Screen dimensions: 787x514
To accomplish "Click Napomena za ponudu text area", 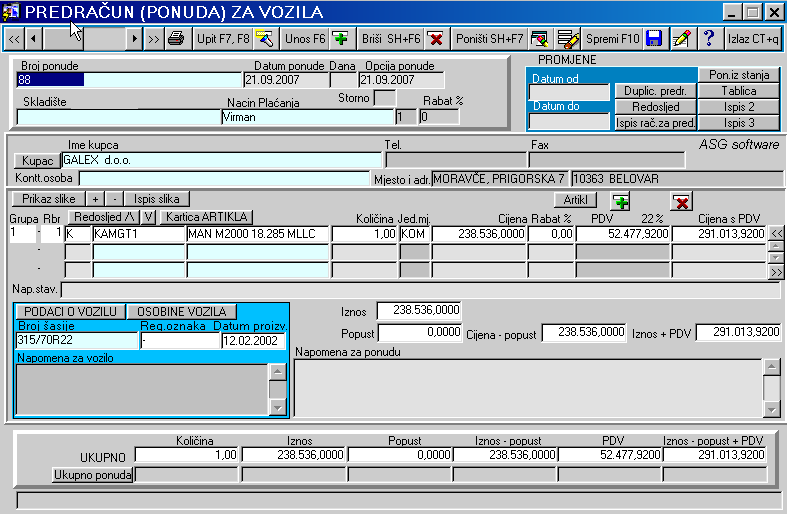I will [x=528, y=388].
